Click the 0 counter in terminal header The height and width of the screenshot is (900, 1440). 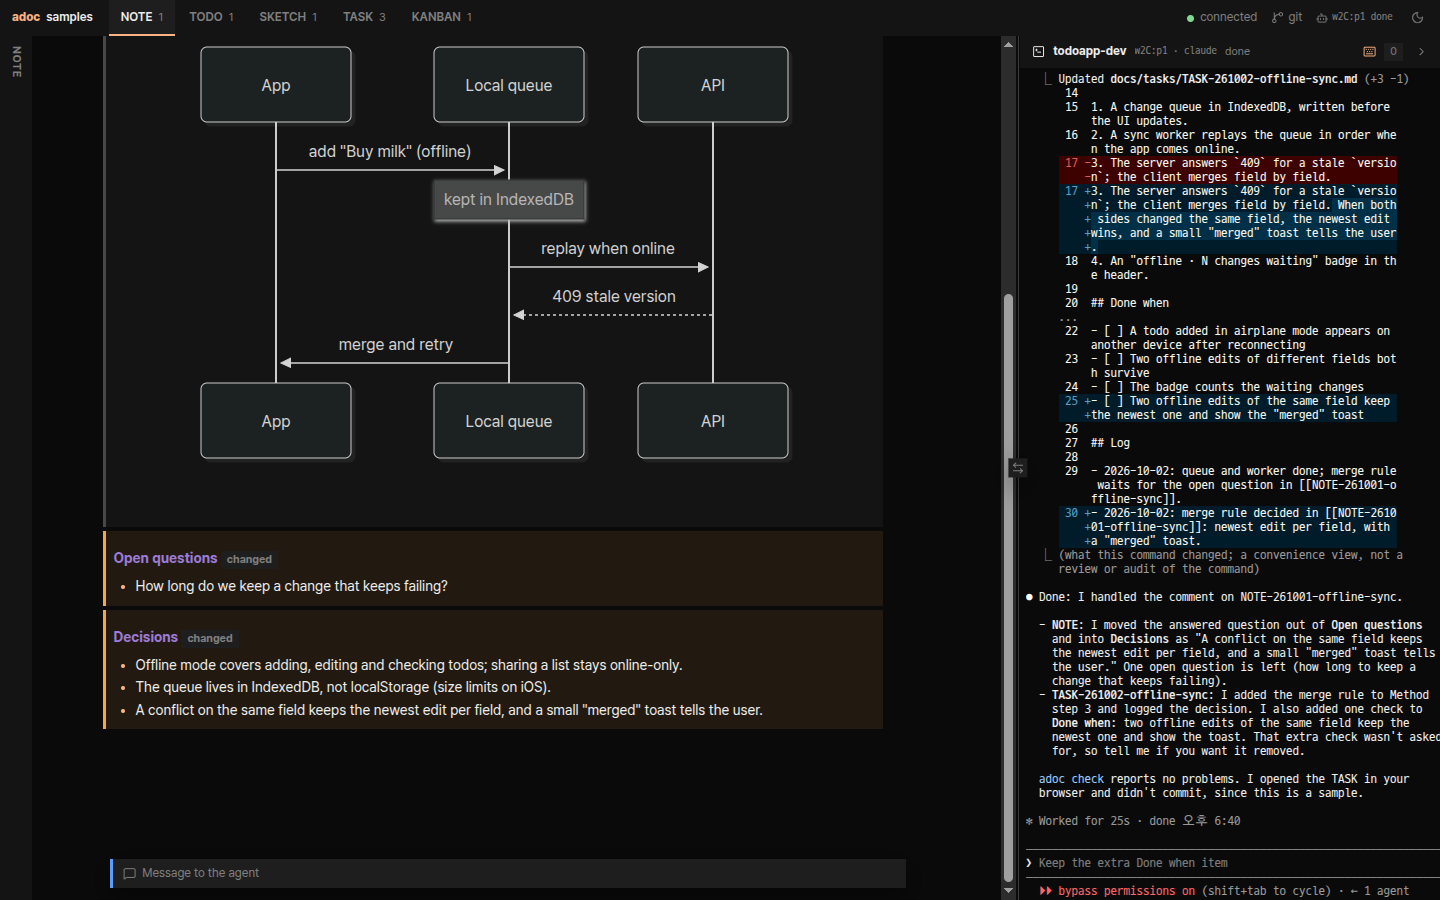(x=1393, y=51)
